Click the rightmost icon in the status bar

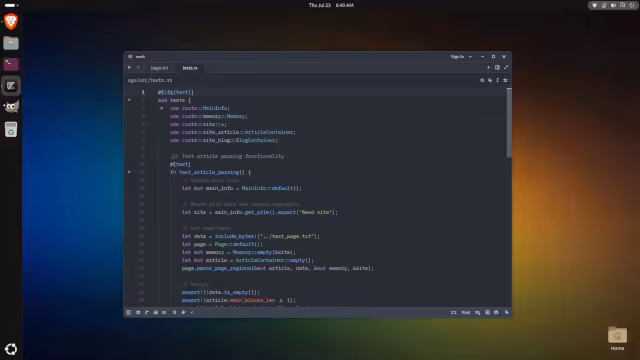point(507,313)
